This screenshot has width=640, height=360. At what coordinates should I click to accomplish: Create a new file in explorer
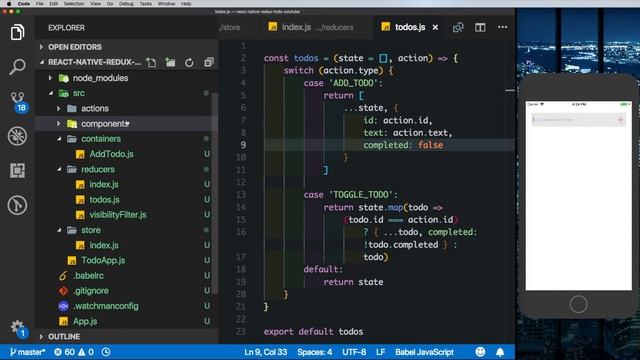tap(151, 62)
